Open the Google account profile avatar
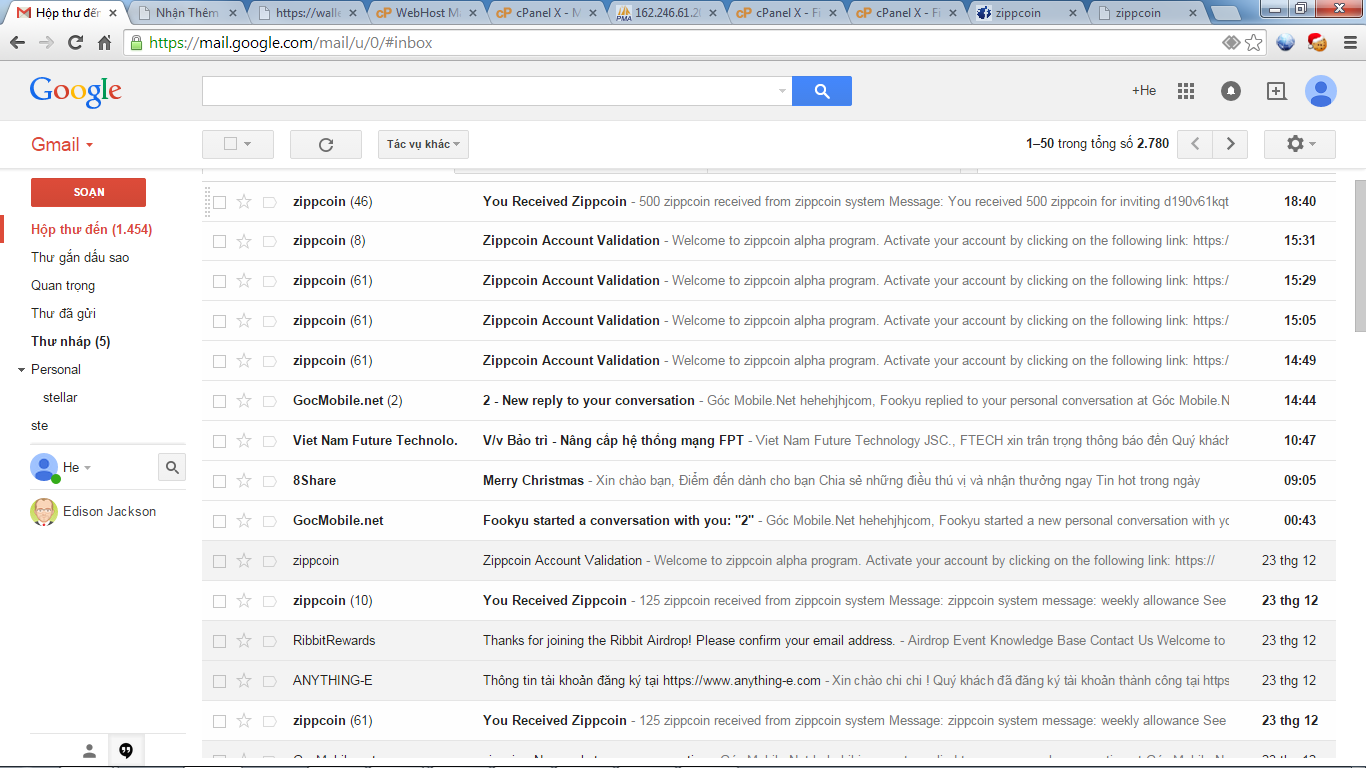Screen dimensions: 1366x768 point(1321,91)
